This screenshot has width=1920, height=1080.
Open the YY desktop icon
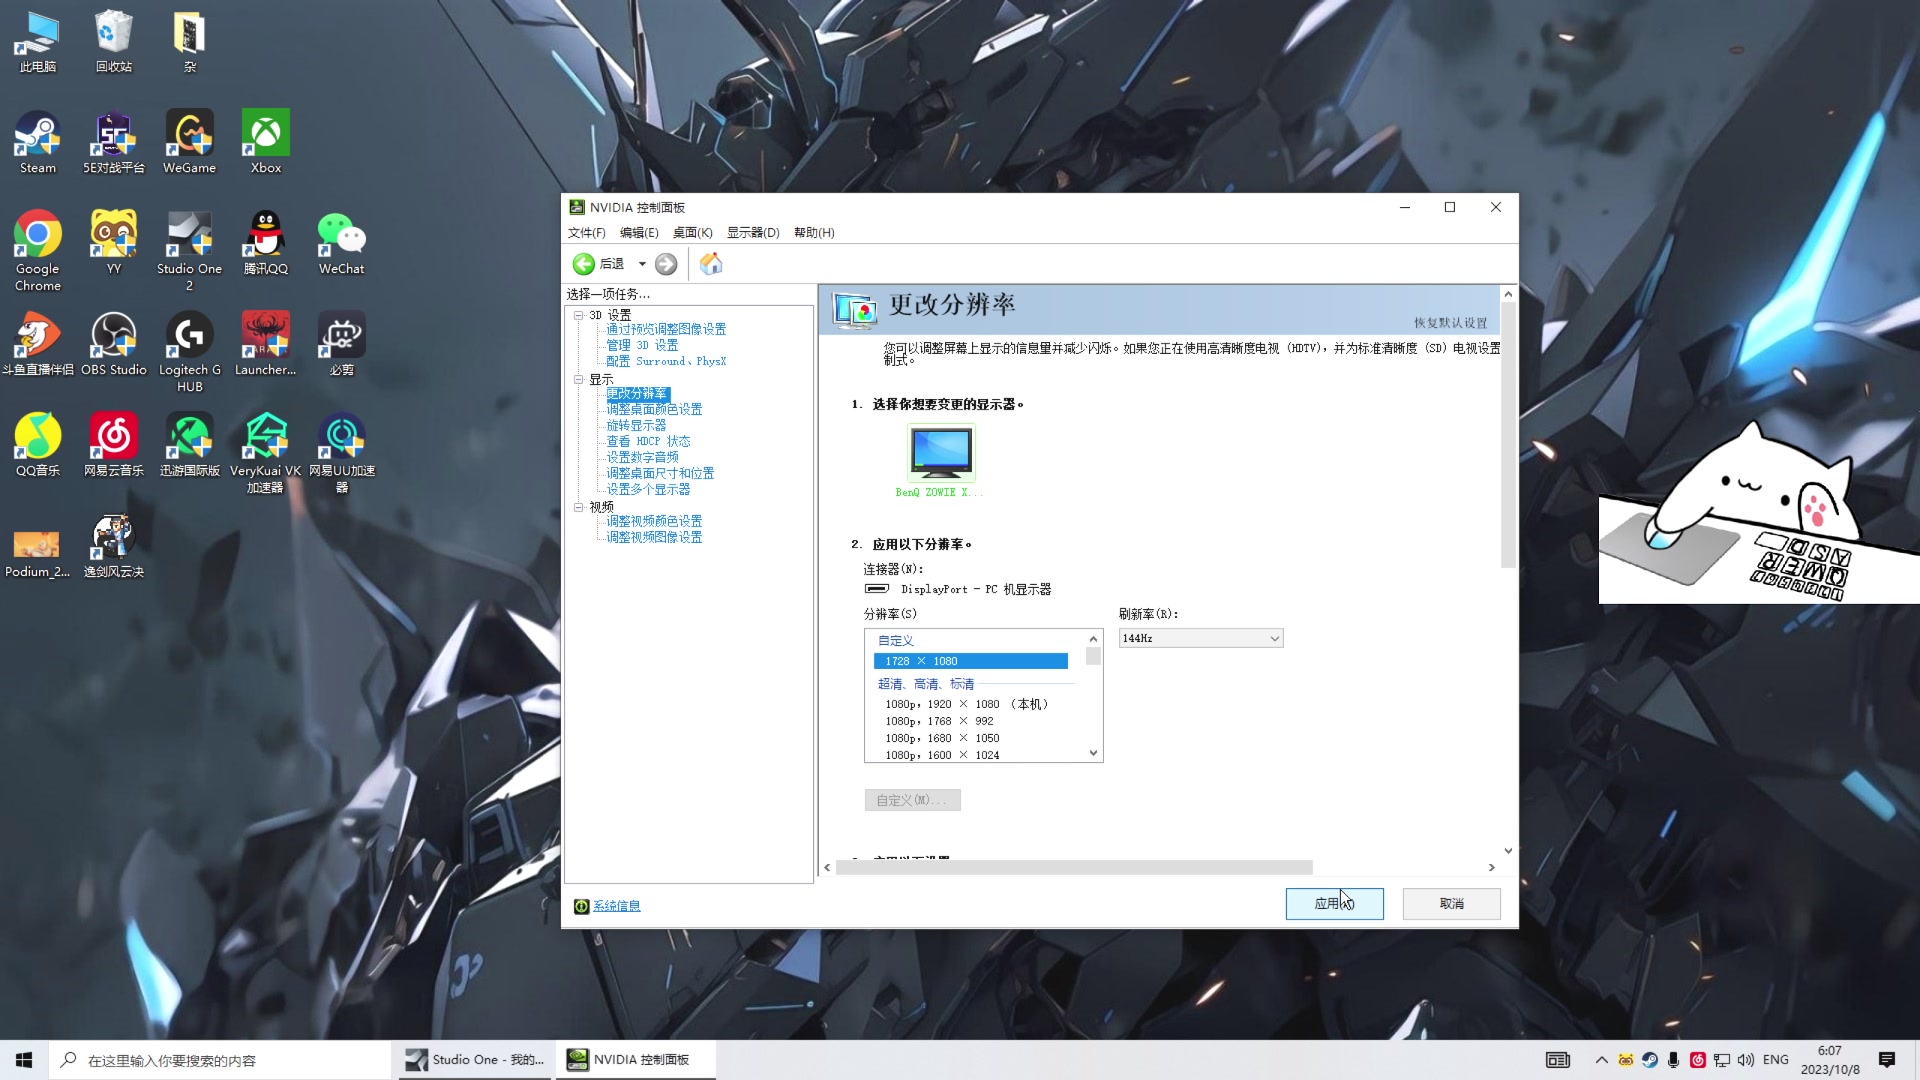[114, 243]
